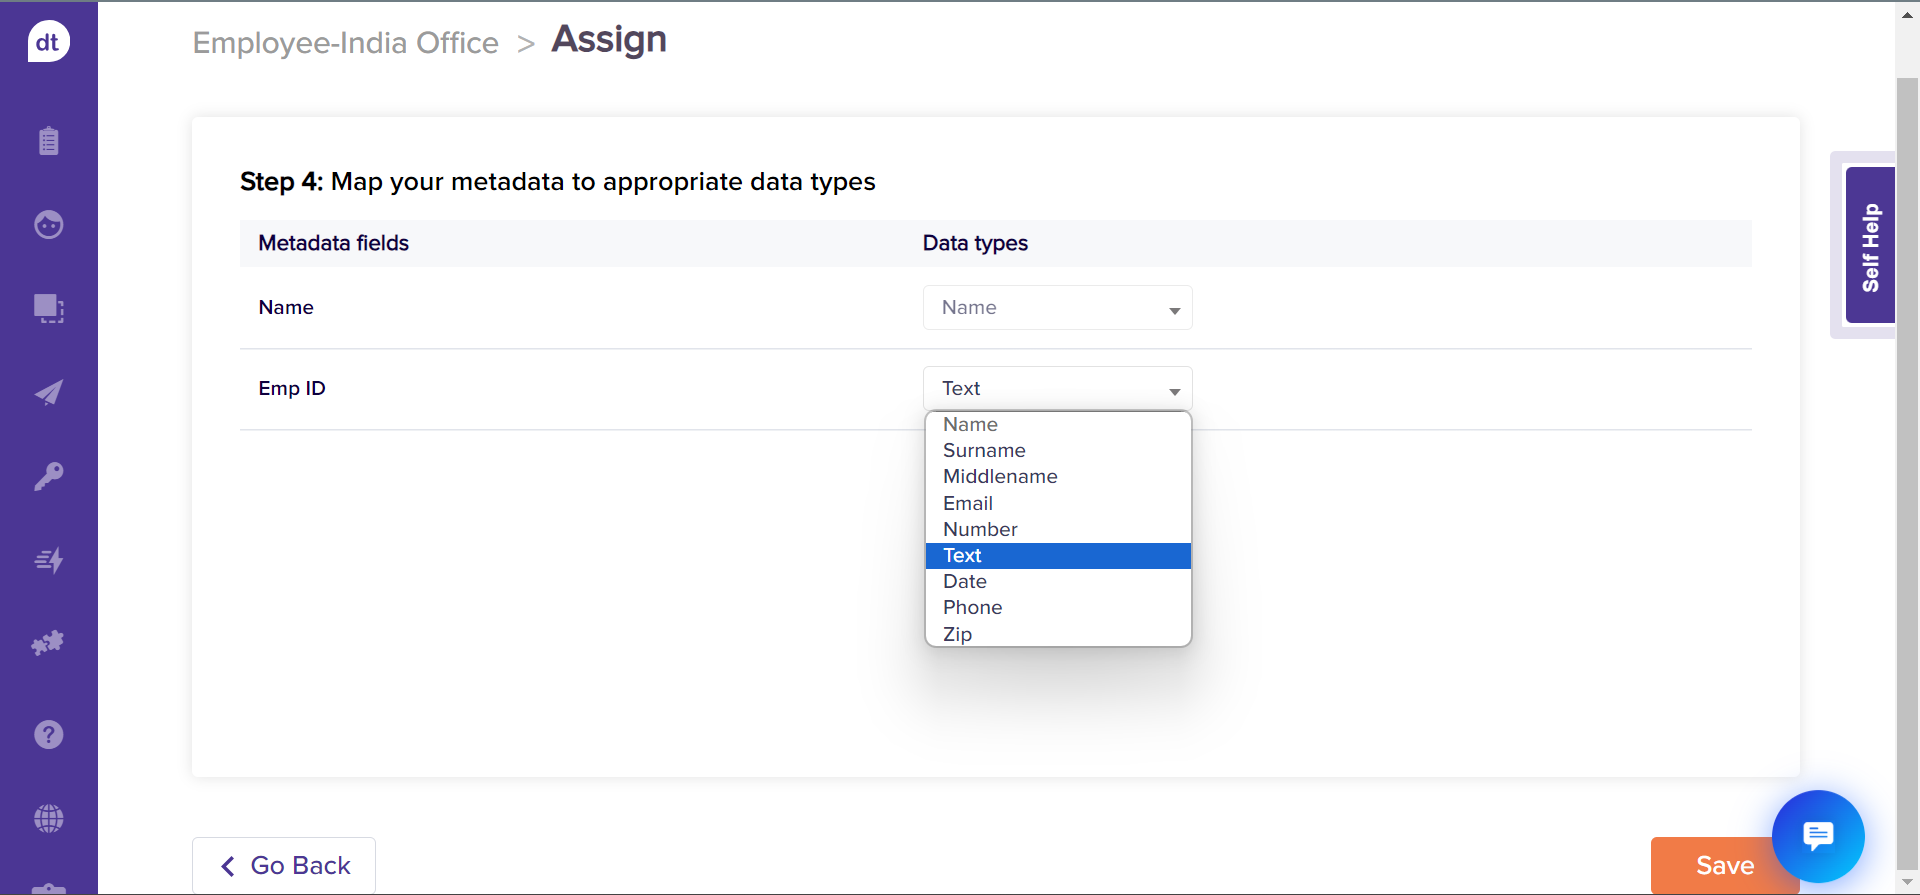Open the face icon in sidebar

click(48, 225)
